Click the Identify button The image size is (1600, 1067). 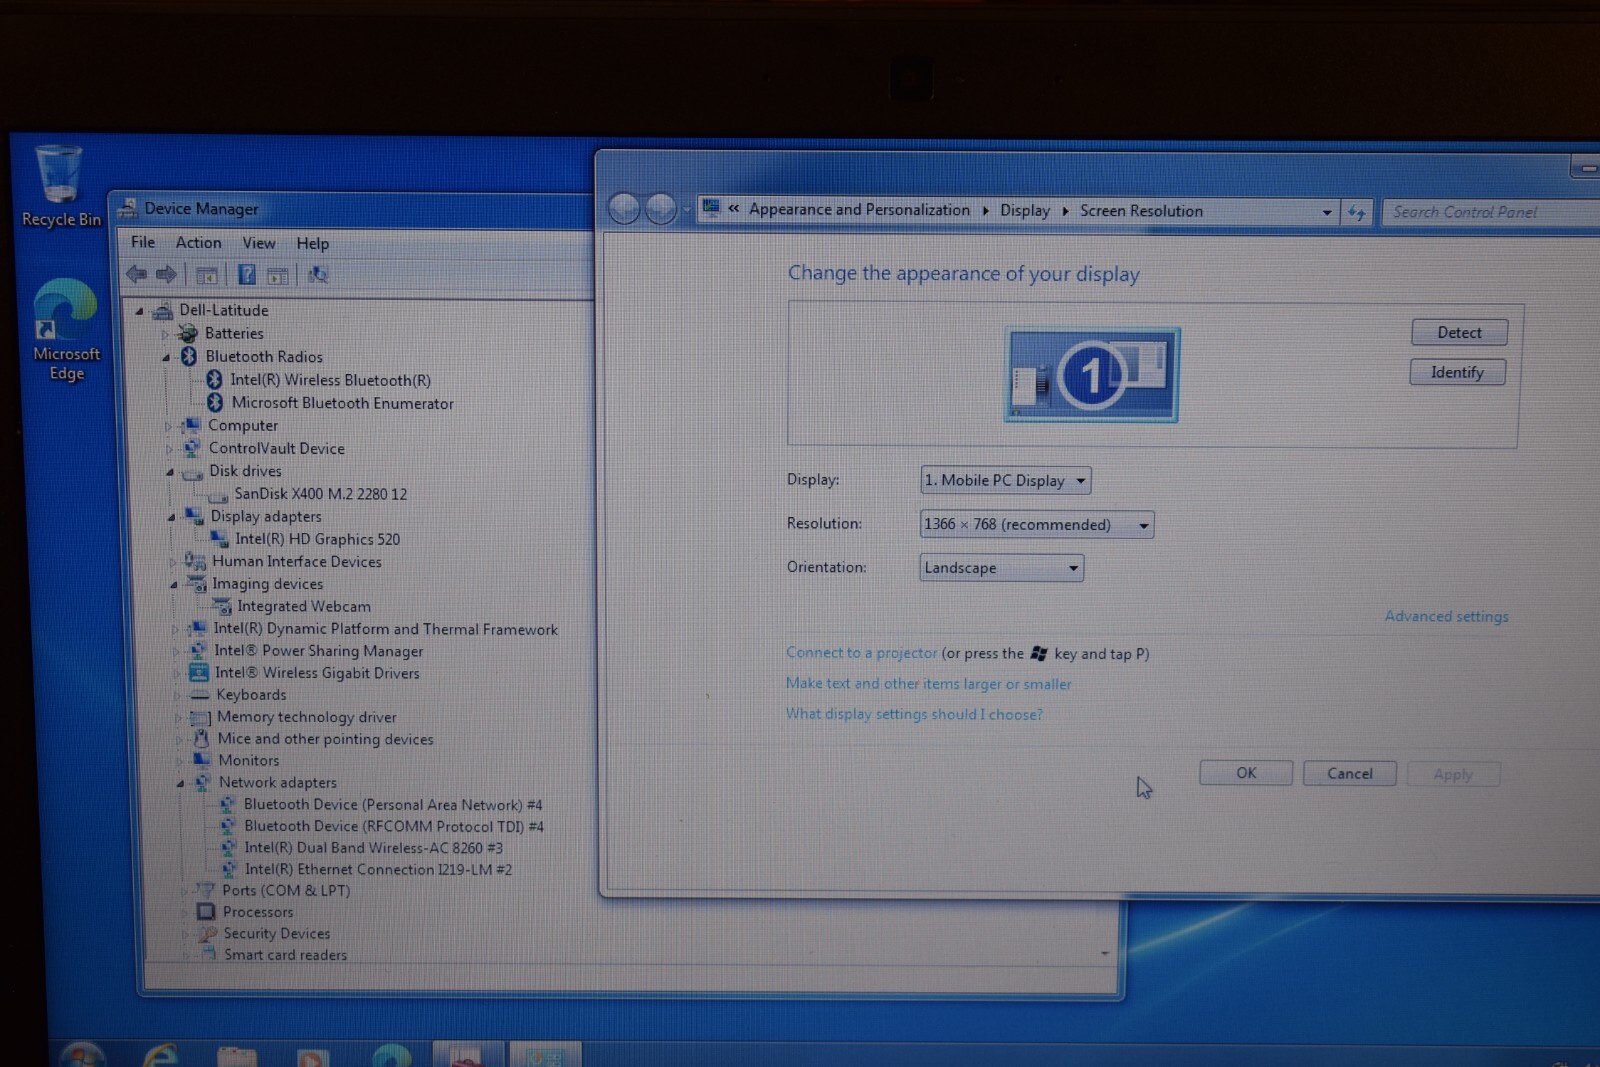[1457, 372]
